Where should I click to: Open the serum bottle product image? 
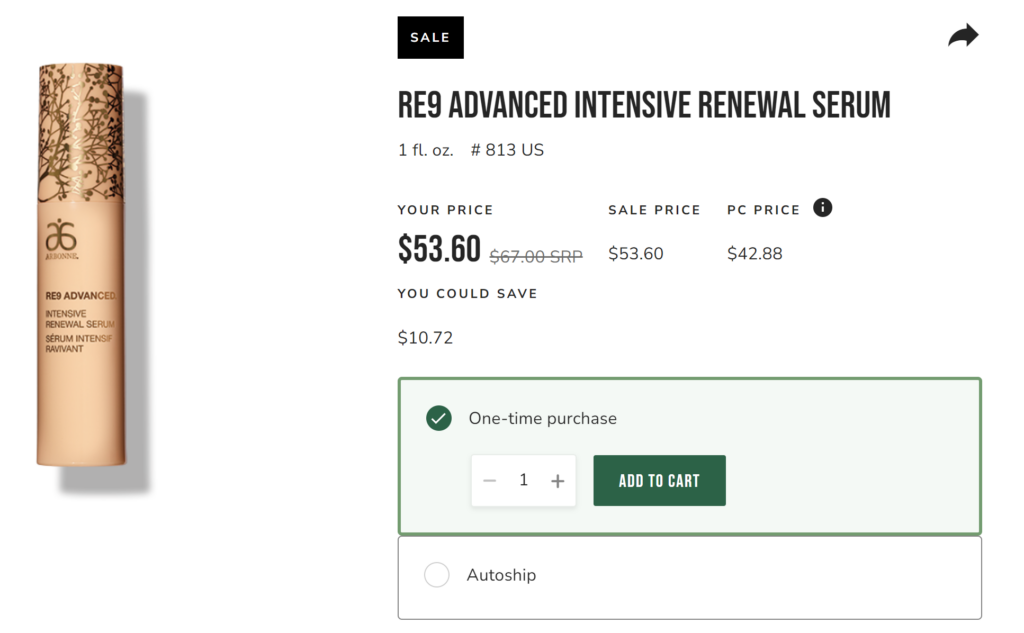click(81, 265)
